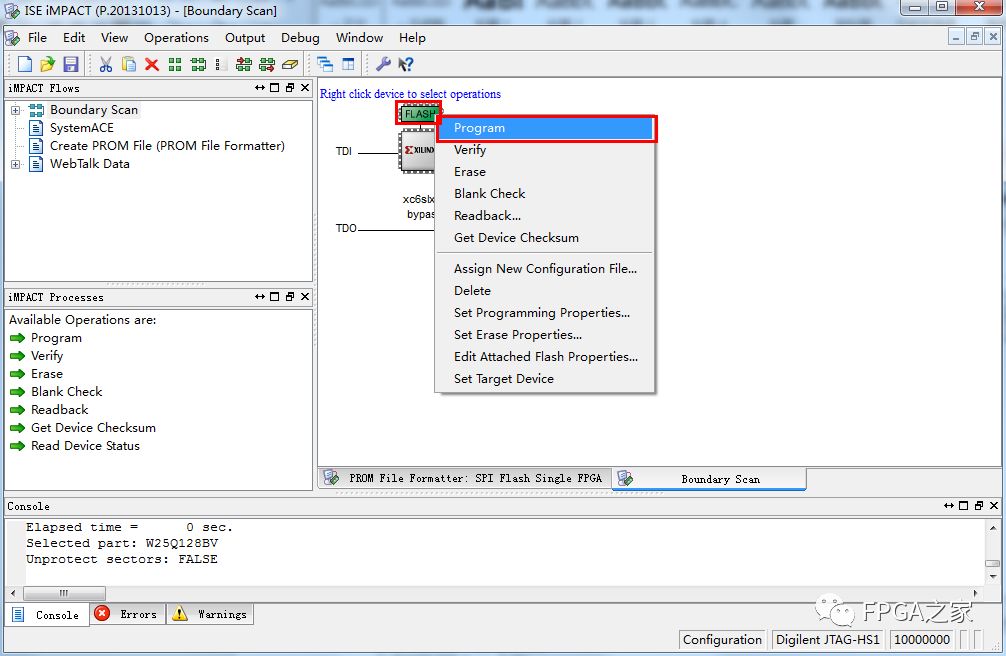Open preferences with the wrench icon
1006x656 pixels.
383,64
